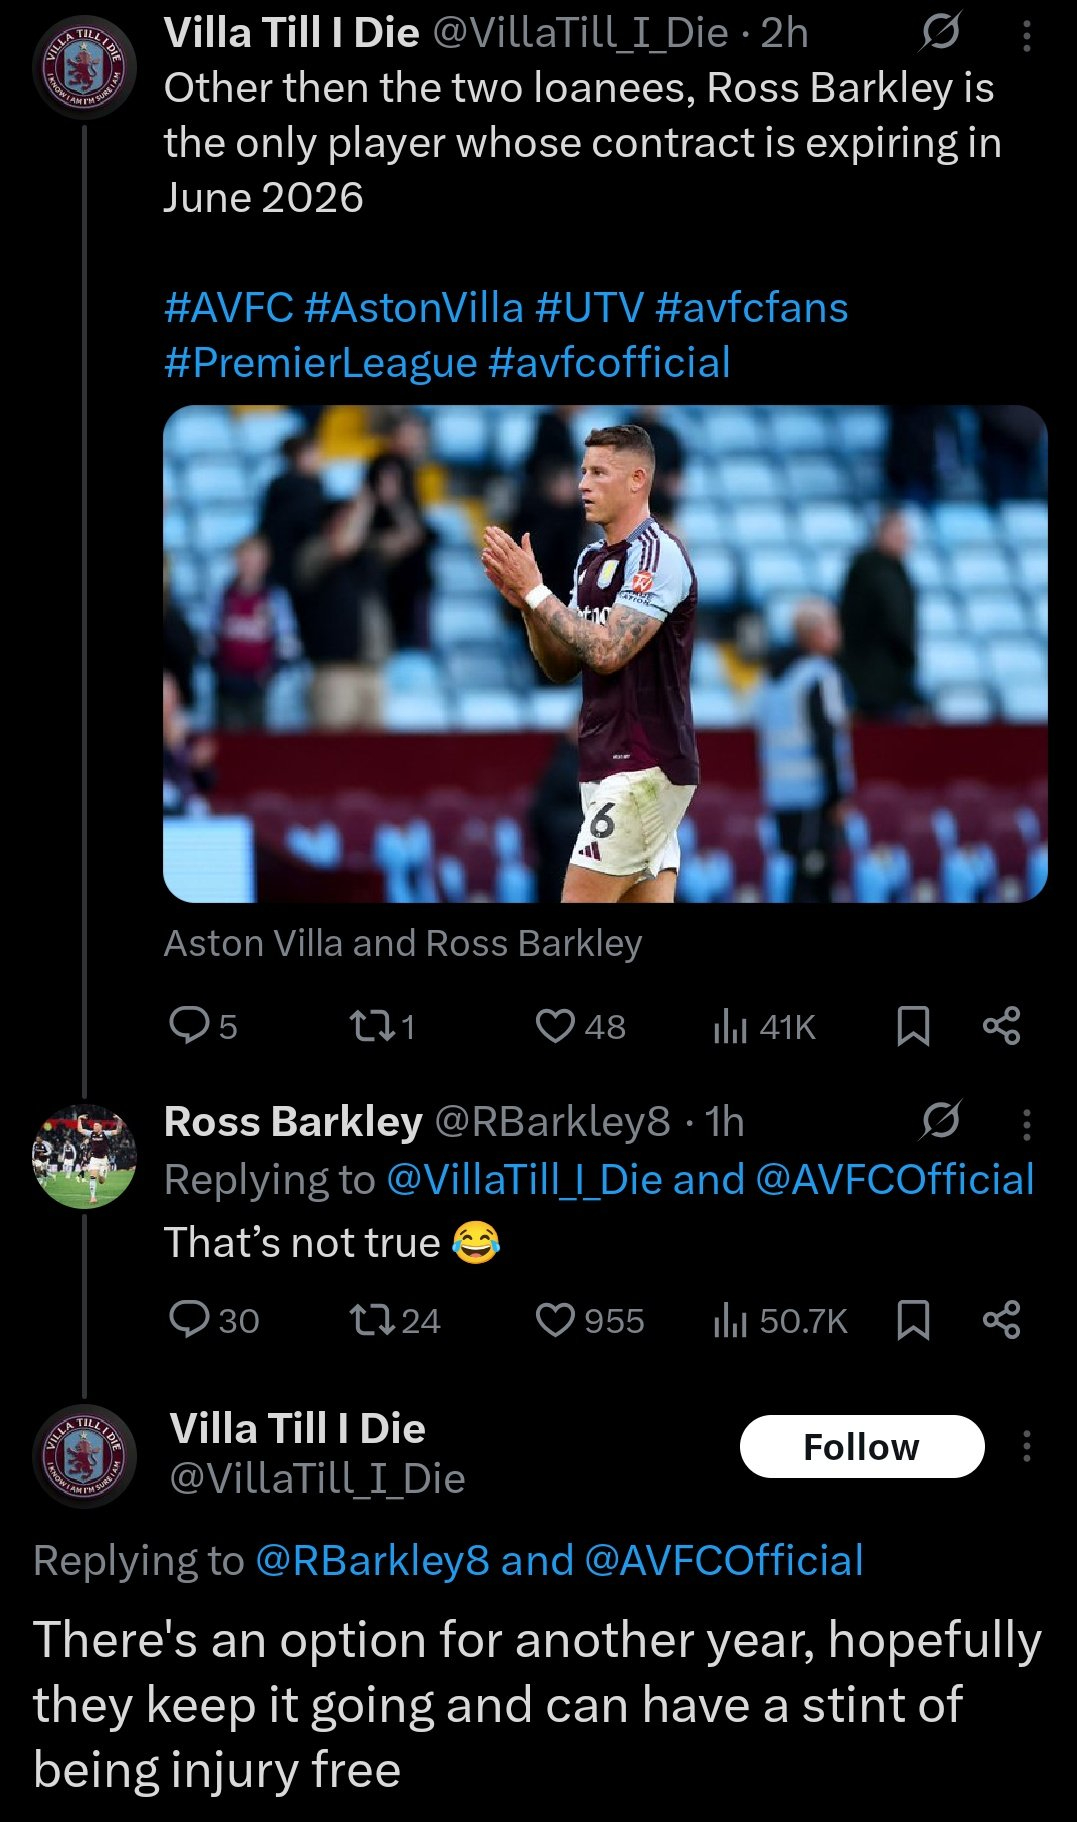
Task: Open more options next to Follow button
Action: (1026, 1447)
